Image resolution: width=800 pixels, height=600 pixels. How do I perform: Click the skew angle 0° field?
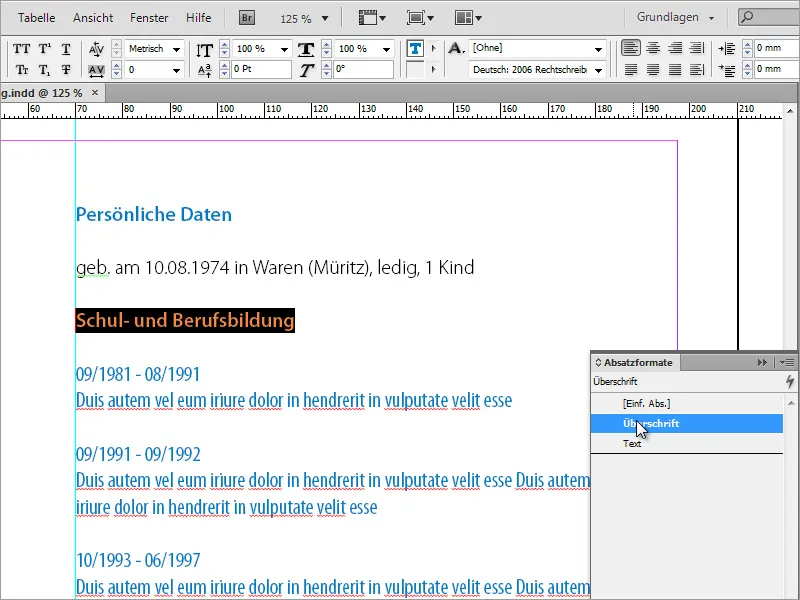(363, 69)
